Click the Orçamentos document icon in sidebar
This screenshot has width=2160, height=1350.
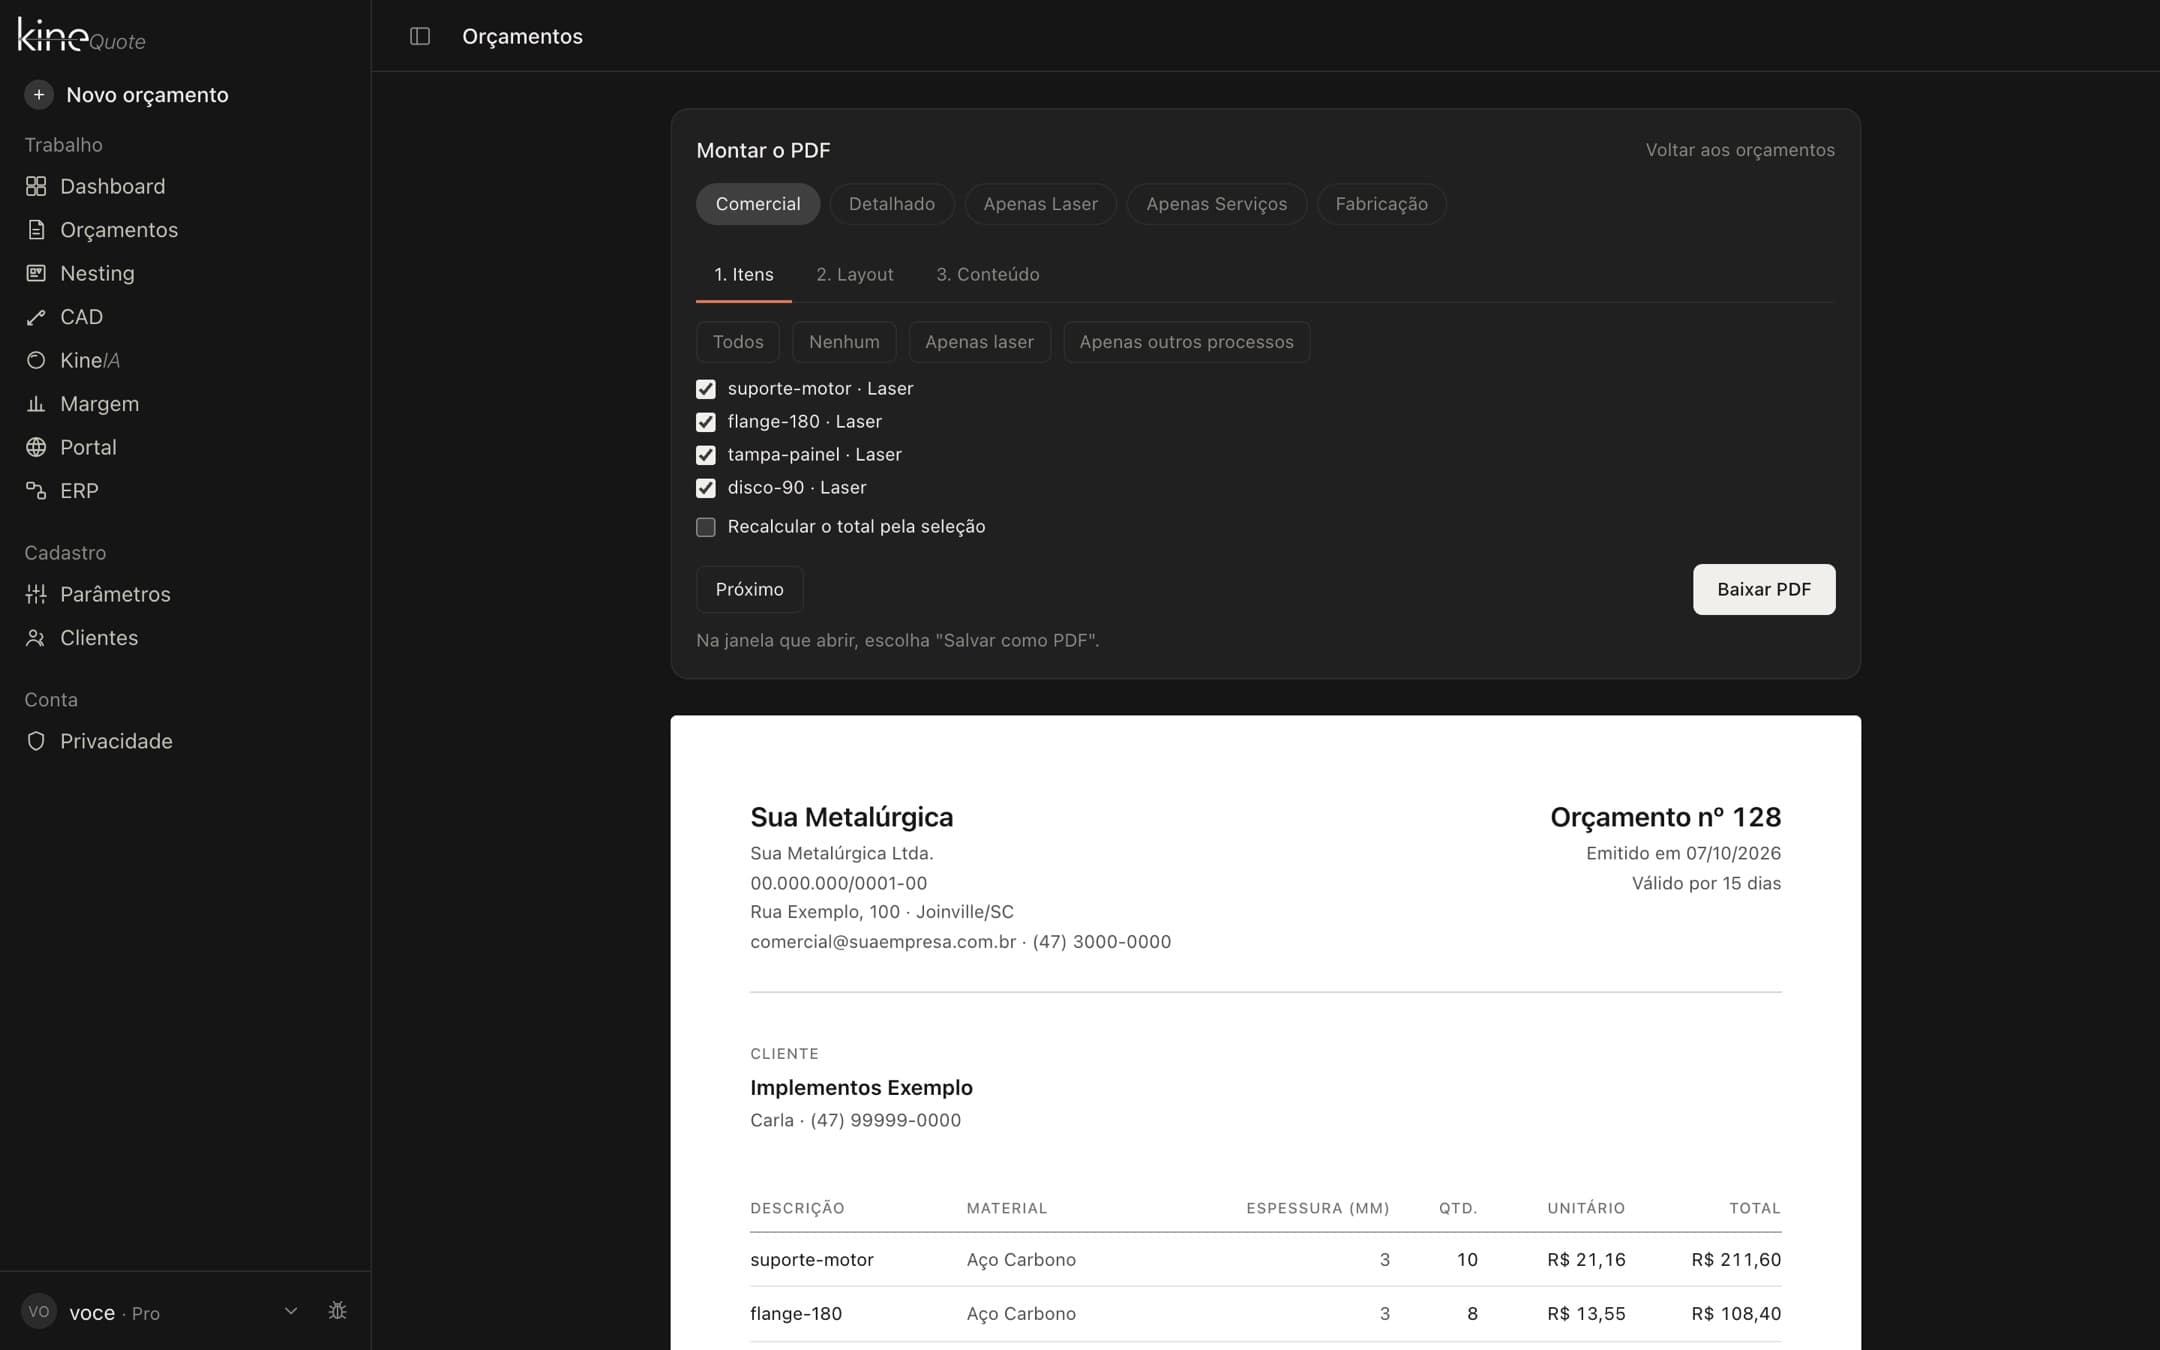pos(36,230)
